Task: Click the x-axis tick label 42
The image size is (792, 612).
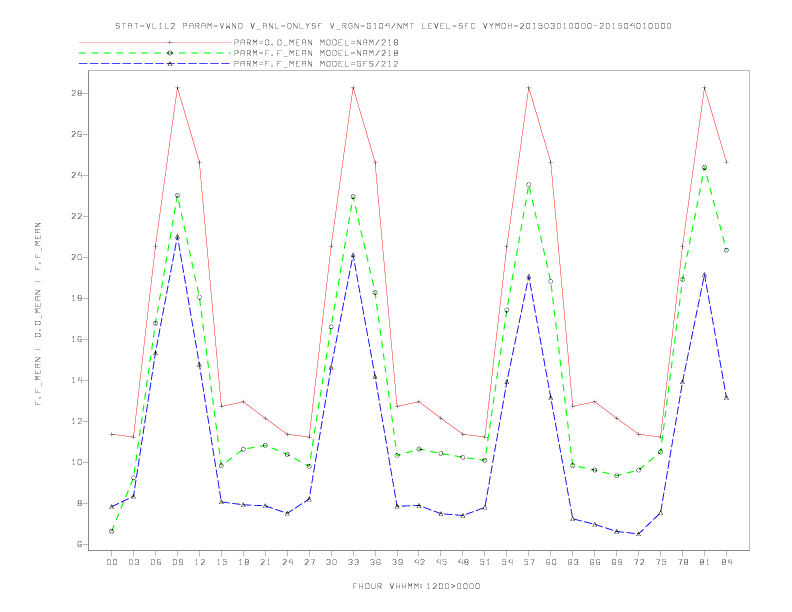Action: click(419, 562)
